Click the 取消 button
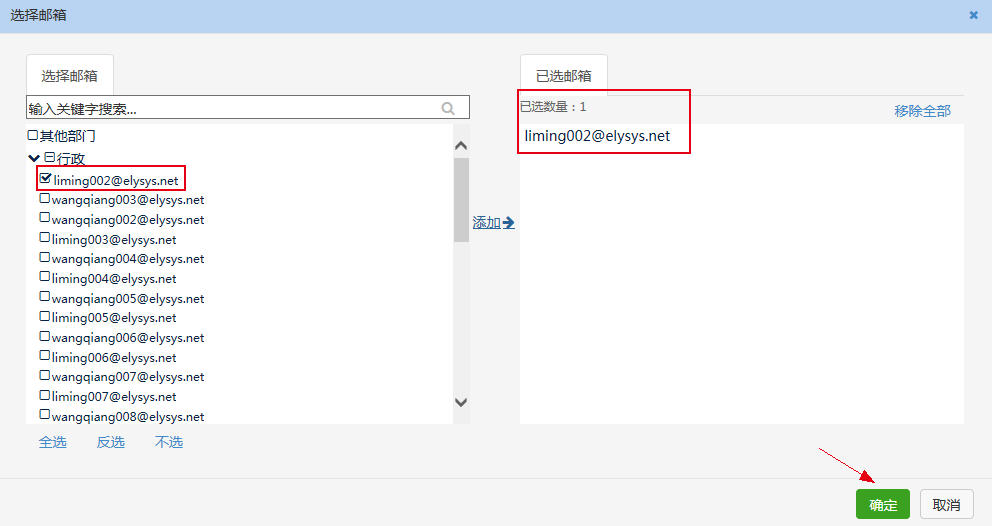The height and width of the screenshot is (526, 992). [946, 505]
